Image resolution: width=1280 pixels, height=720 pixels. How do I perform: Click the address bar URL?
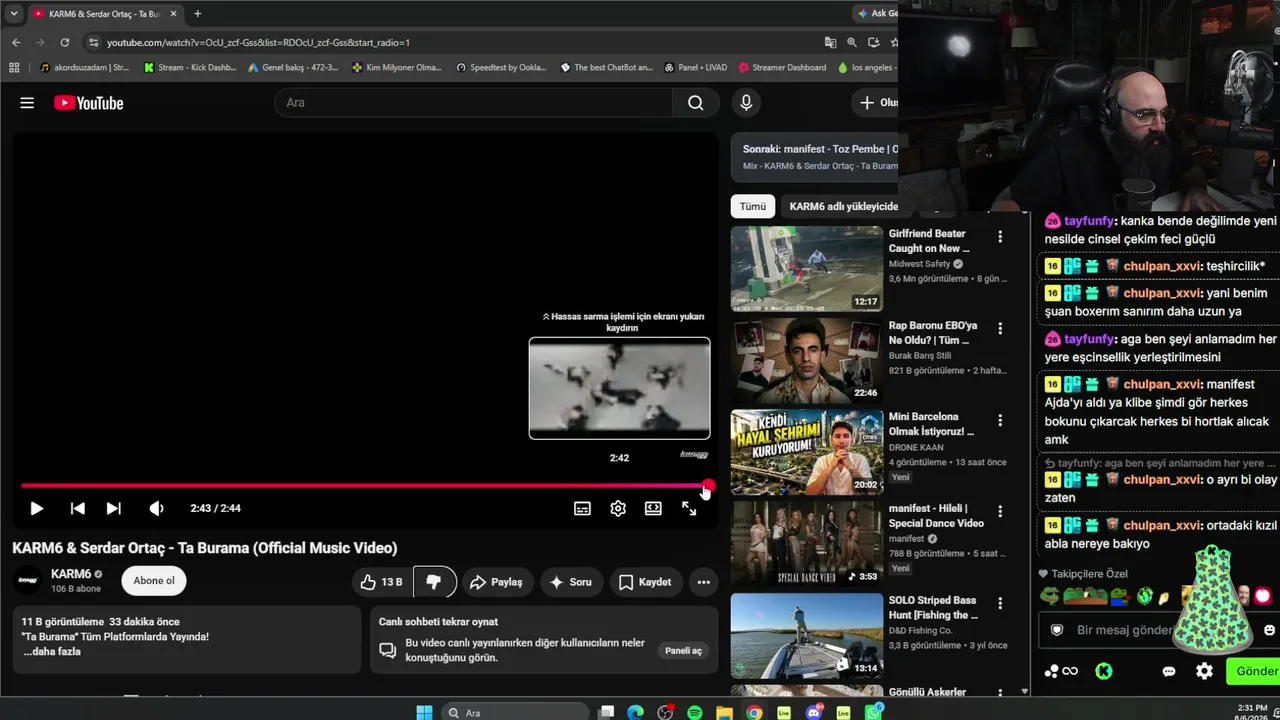(x=258, y=43)
